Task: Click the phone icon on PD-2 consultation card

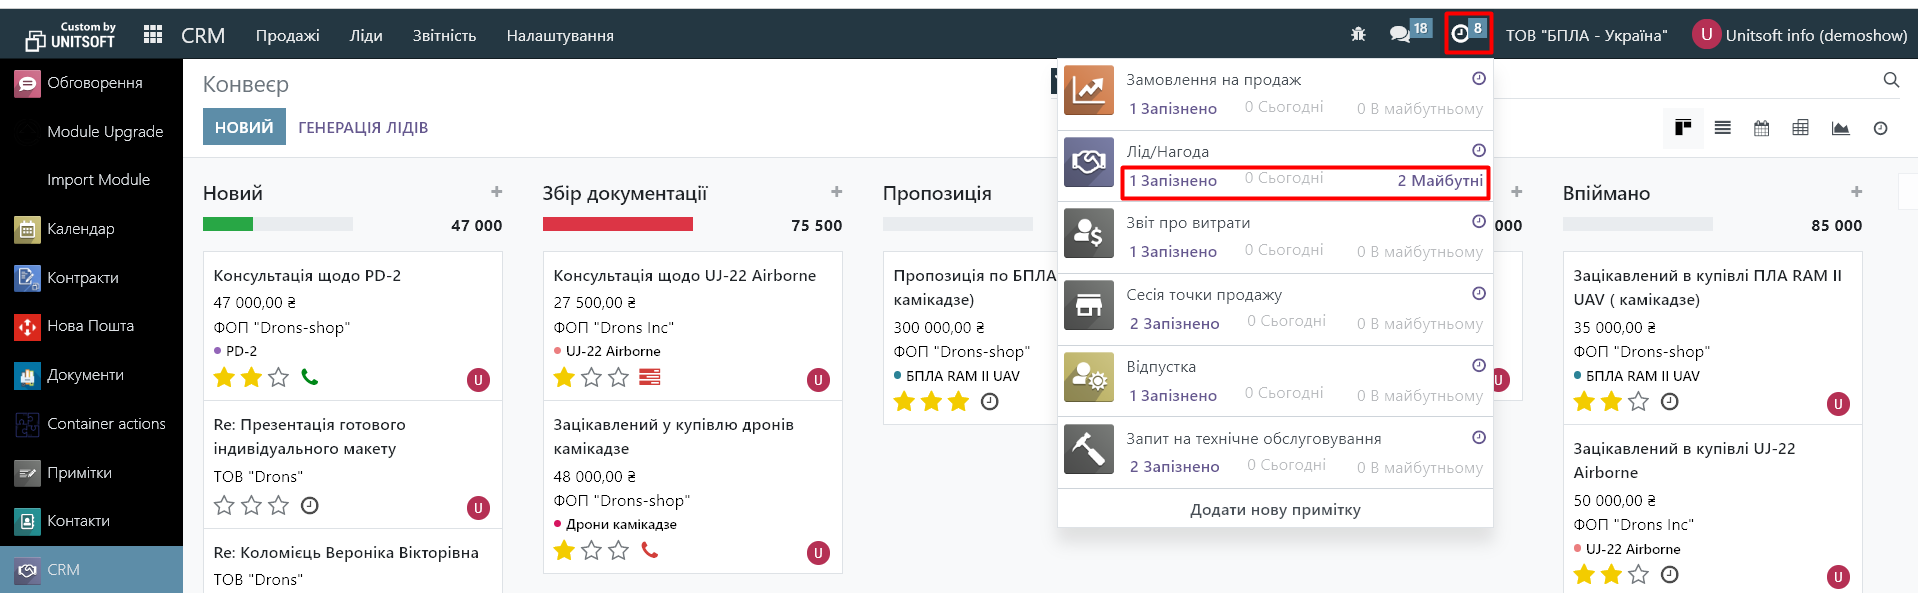Action: 310,378
